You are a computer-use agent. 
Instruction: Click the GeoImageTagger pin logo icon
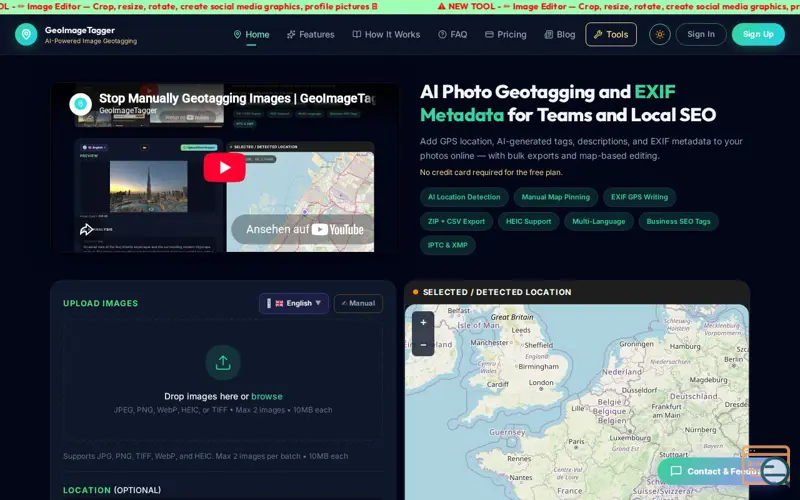click(x=26, y=34)
